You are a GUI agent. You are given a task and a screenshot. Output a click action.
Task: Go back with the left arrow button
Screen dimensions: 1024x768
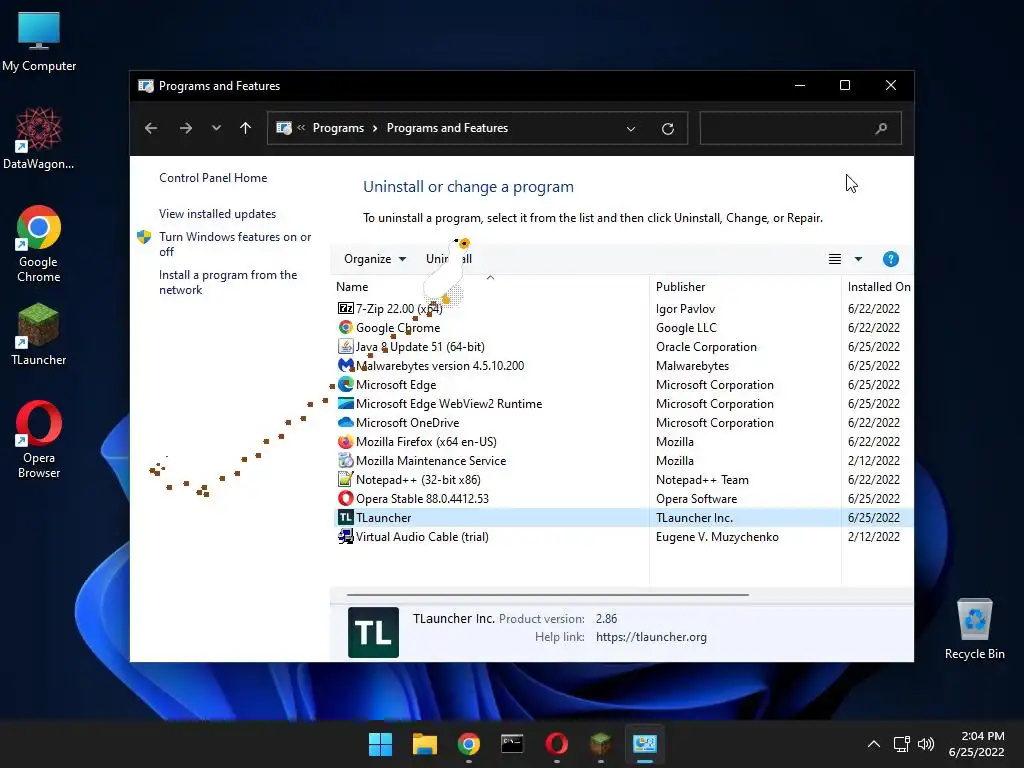click(x=151, y=128)
